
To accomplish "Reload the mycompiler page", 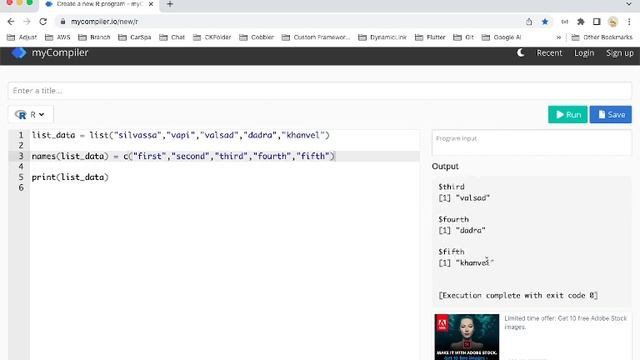I will tap(43, 22).
